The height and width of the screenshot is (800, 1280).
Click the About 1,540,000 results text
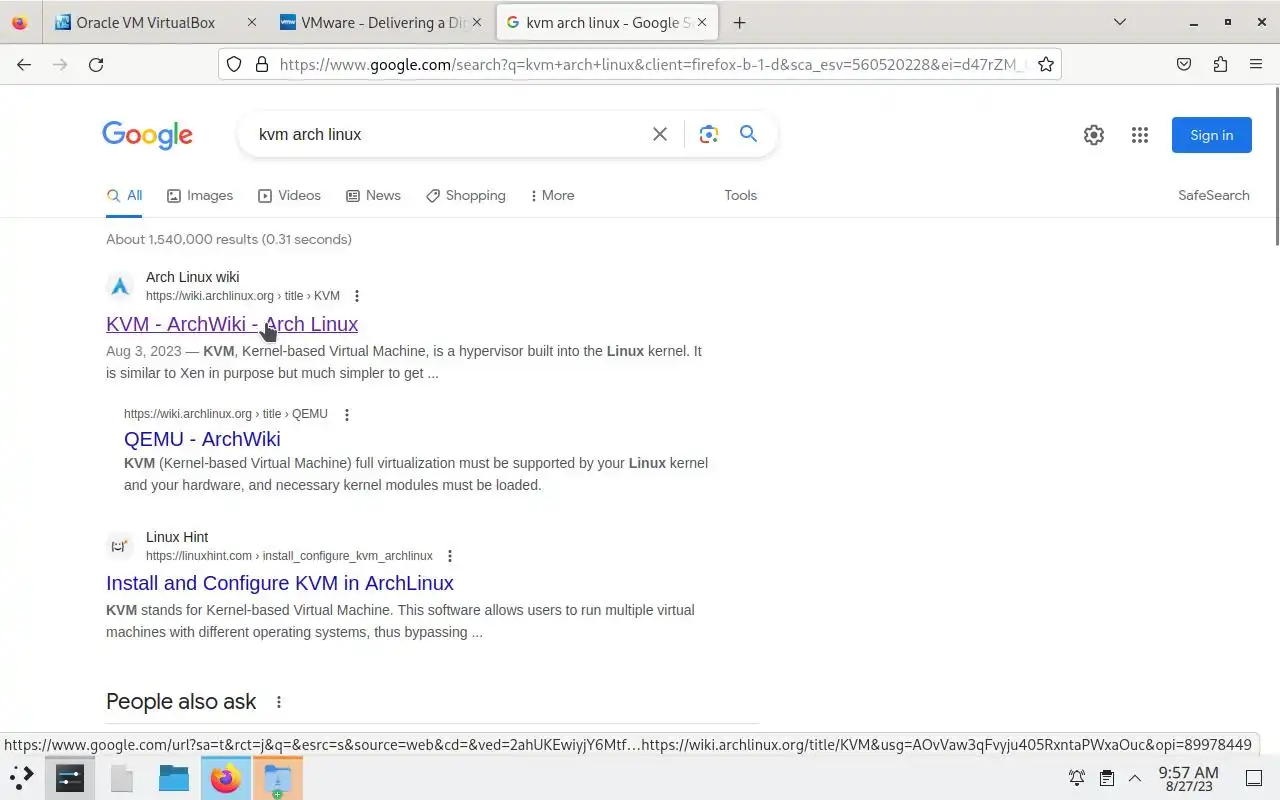[229, 239]
